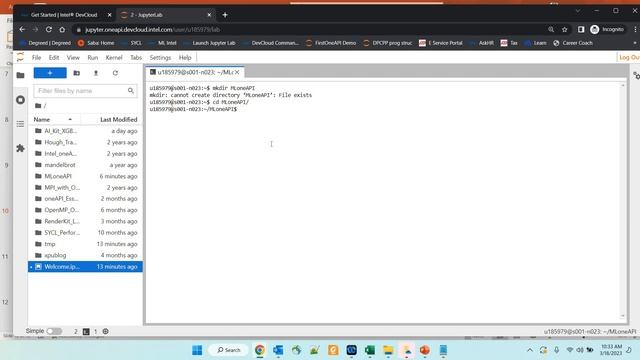Open a new browser tab
The width and height of the screenshot is (640, 360).
(x=225, y=15)
